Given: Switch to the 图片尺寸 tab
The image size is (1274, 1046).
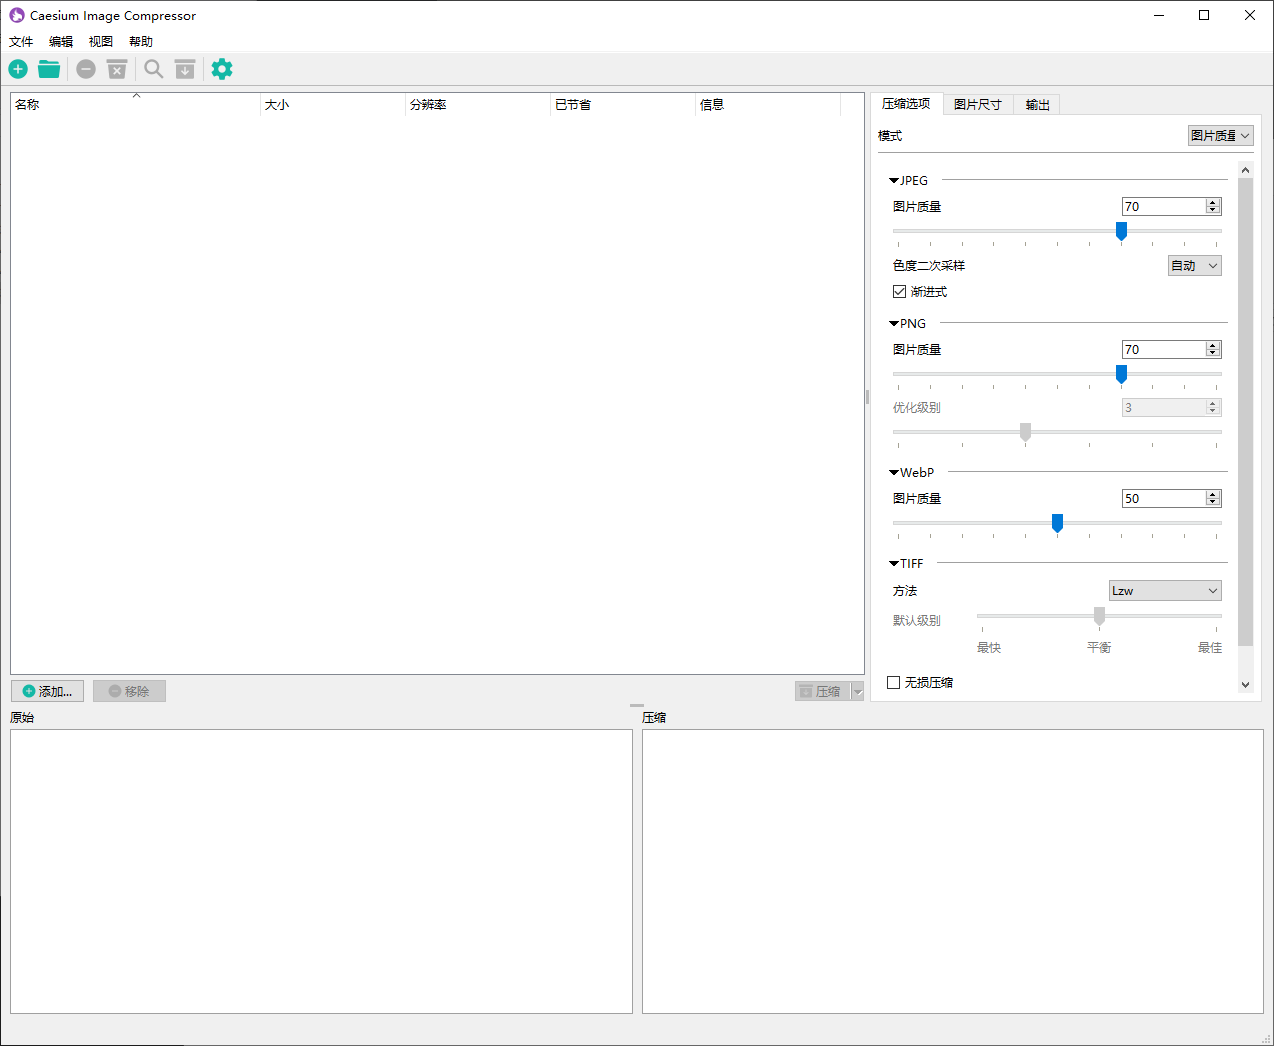Looking at the screenshot, I should (x=978, y=105).
